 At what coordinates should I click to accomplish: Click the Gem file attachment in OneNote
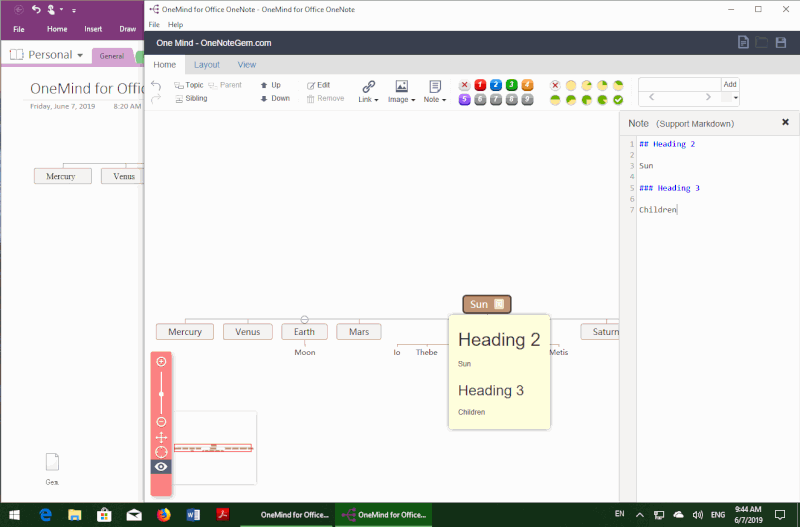(52, 469)
